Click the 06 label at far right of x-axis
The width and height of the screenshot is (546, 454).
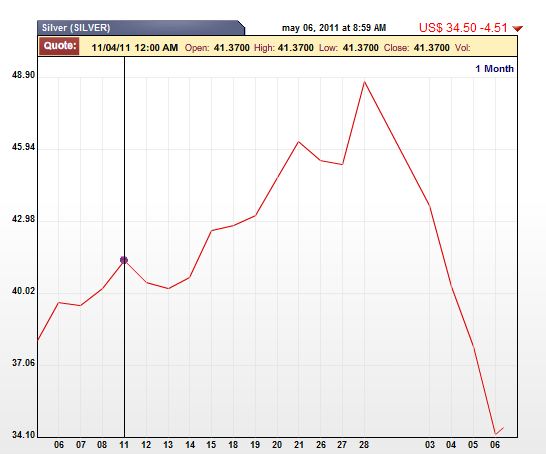click(x=495, y=445)
